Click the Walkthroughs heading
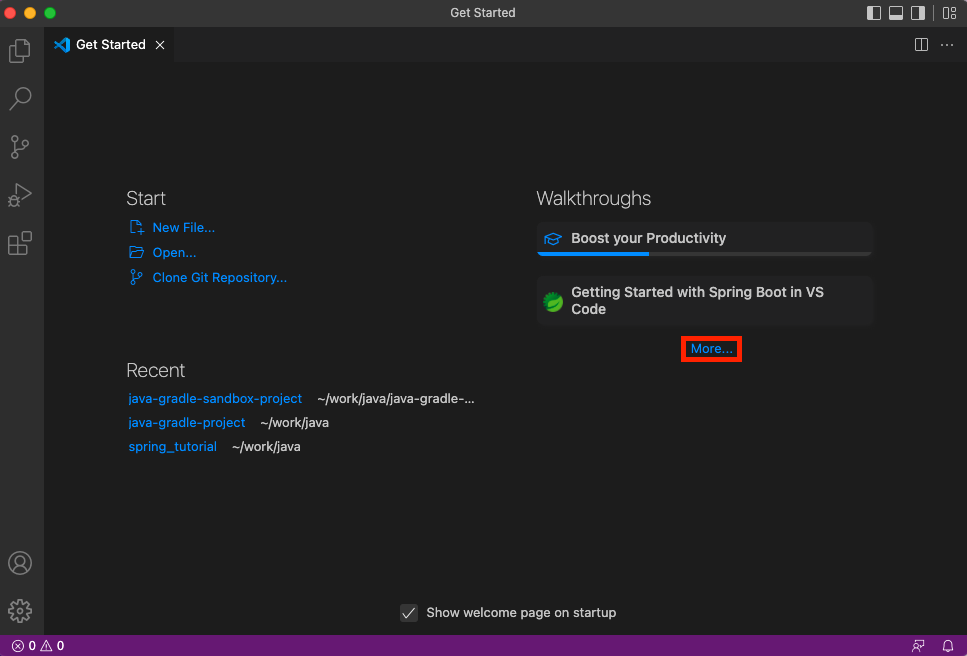 594,199
